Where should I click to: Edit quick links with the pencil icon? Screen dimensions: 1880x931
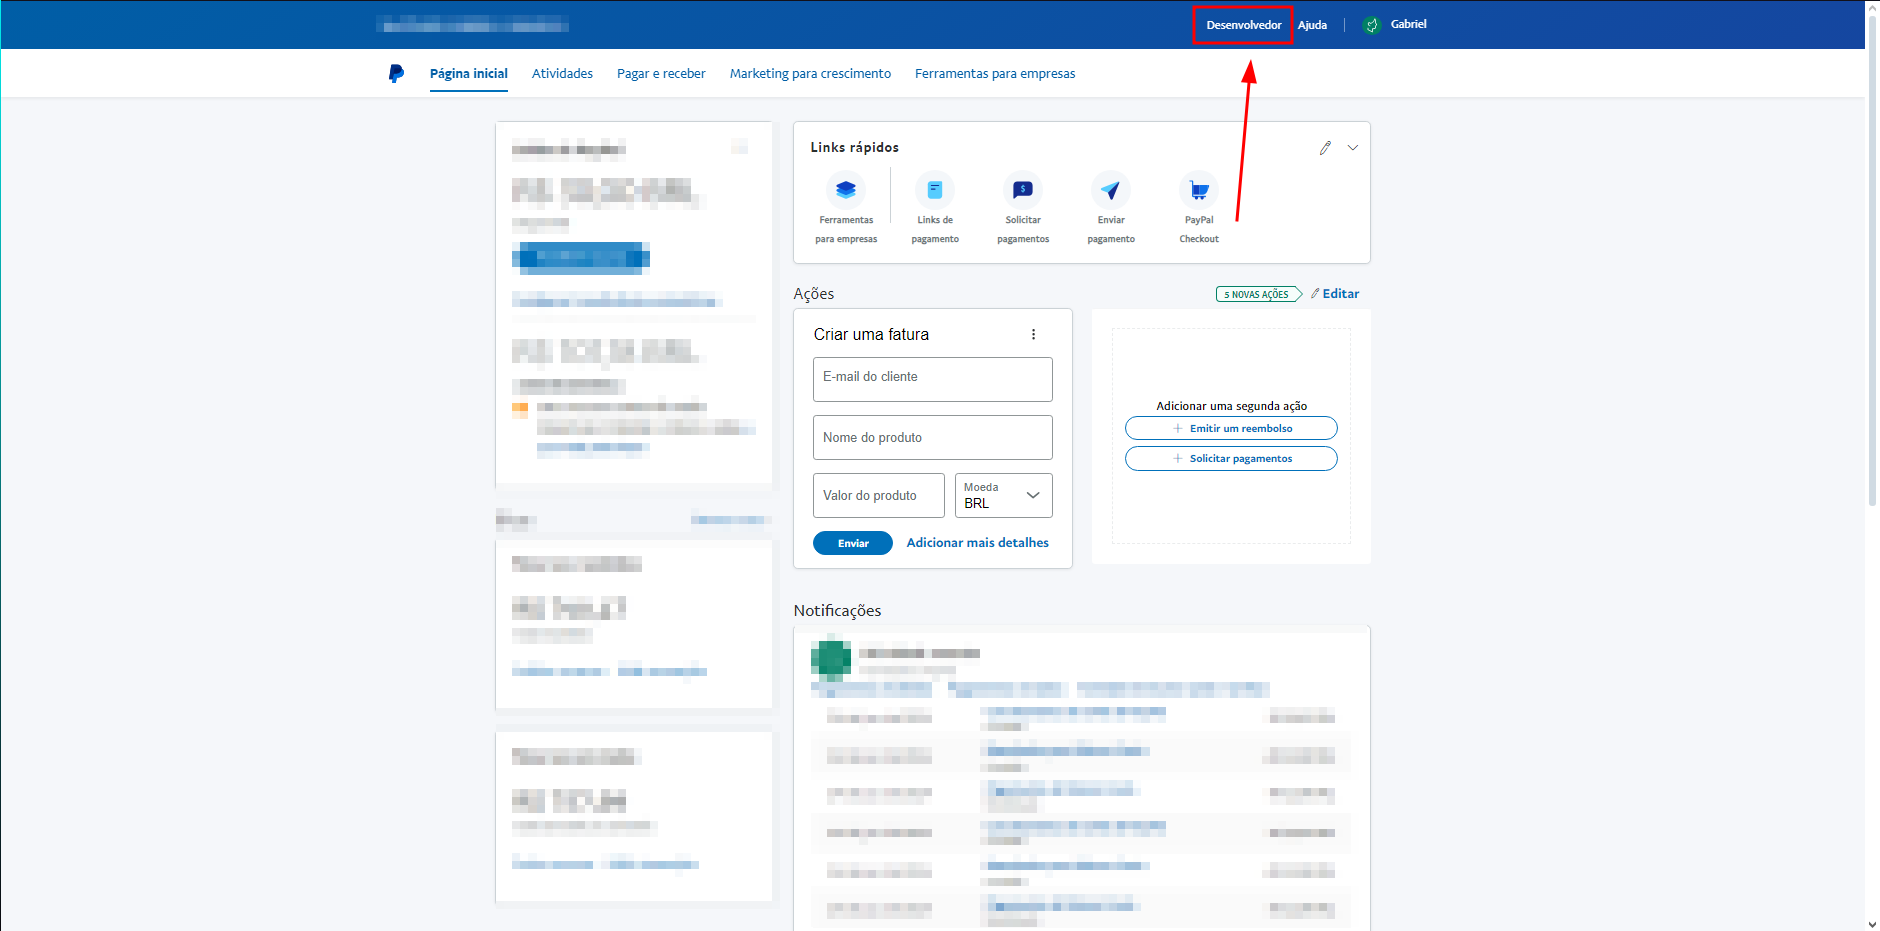coord(1325,147)
